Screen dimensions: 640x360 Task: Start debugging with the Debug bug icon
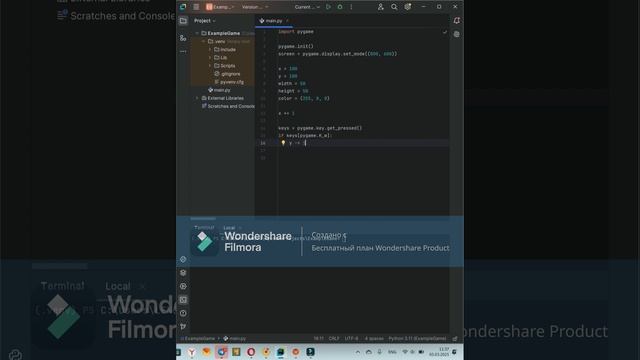[x=340, y=7]
